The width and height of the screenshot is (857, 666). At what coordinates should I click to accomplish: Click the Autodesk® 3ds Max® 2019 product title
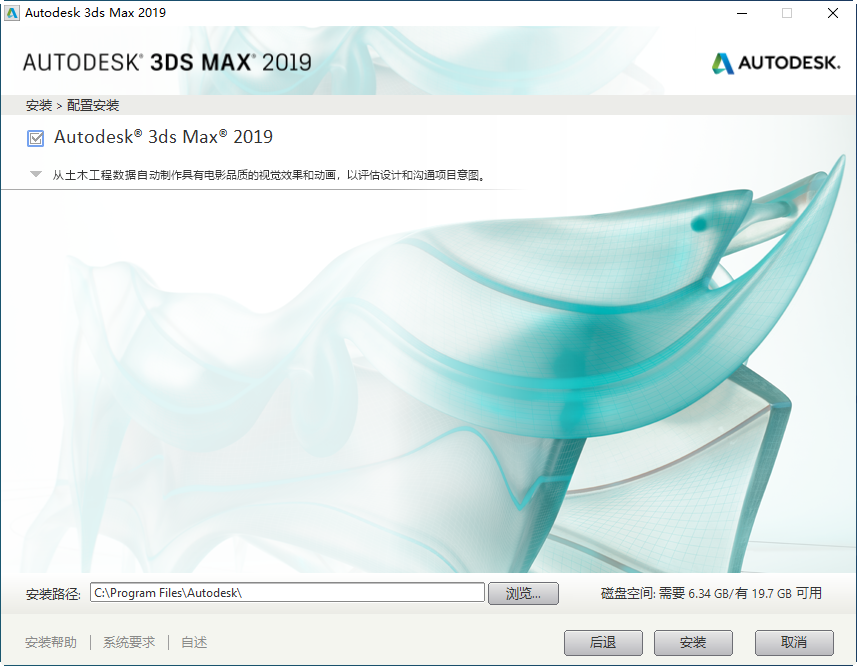tap(163, 137)
